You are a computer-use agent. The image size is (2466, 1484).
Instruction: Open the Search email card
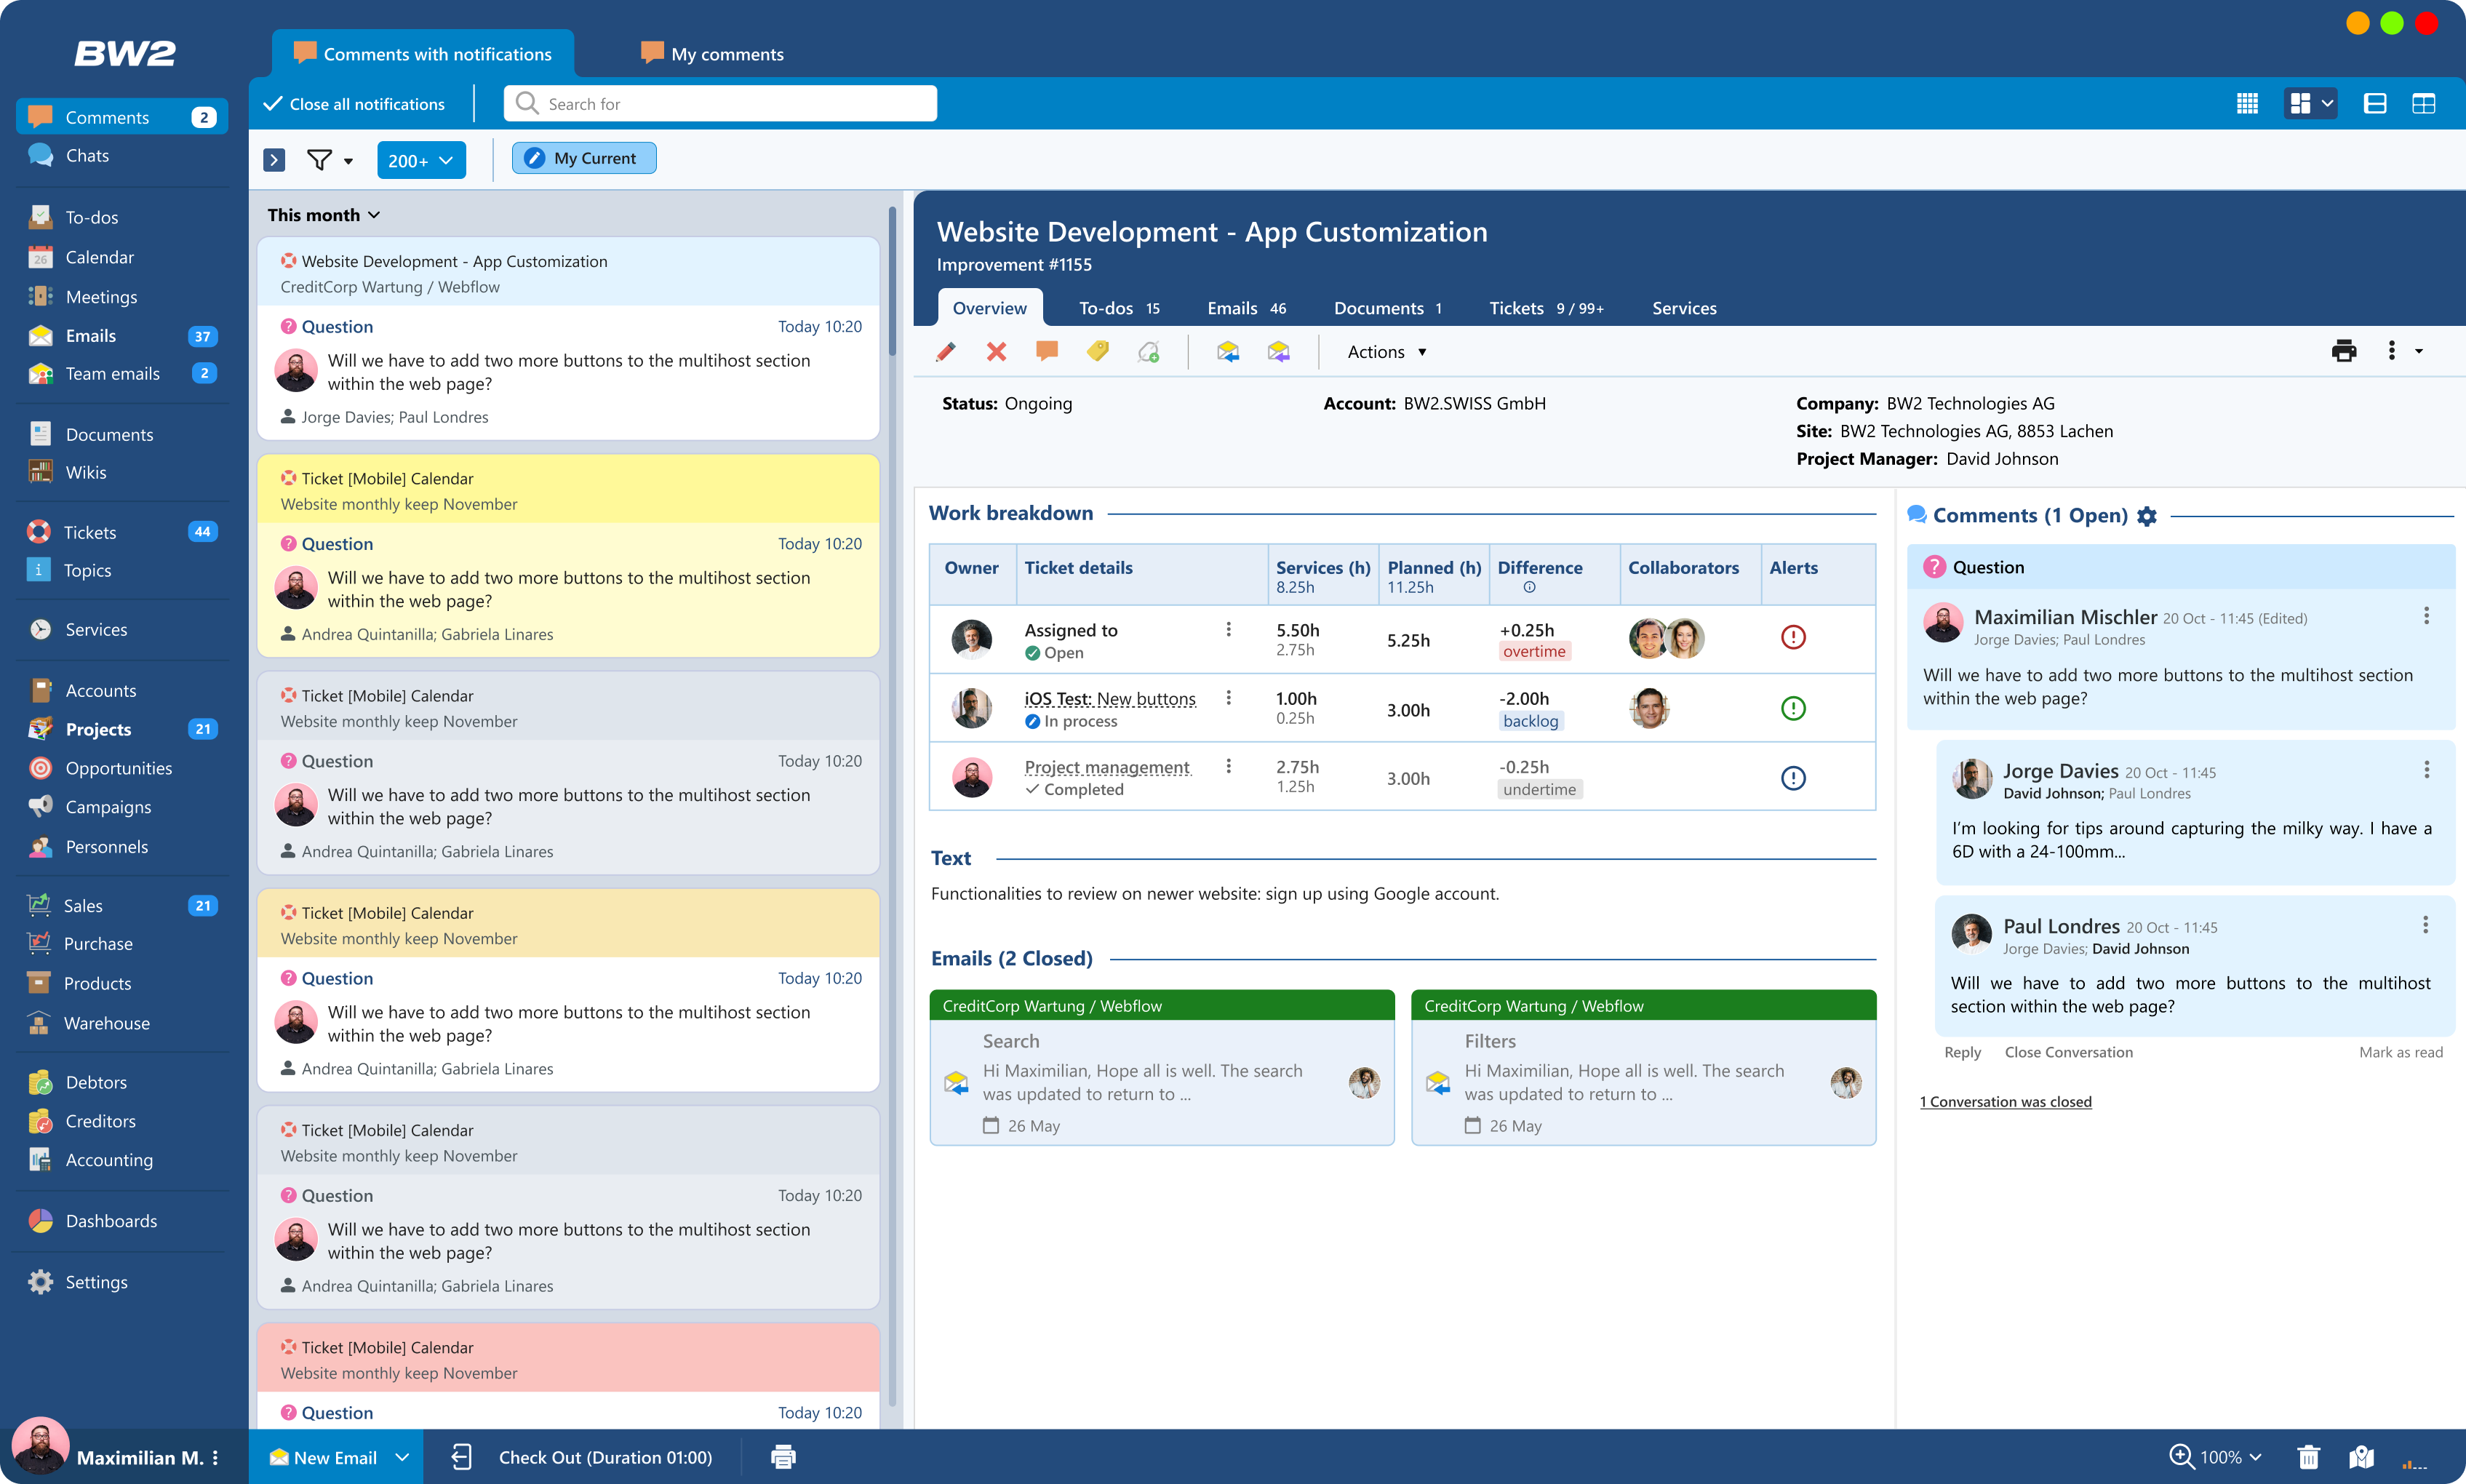pyautogui.click(x=1161, y=1068)
